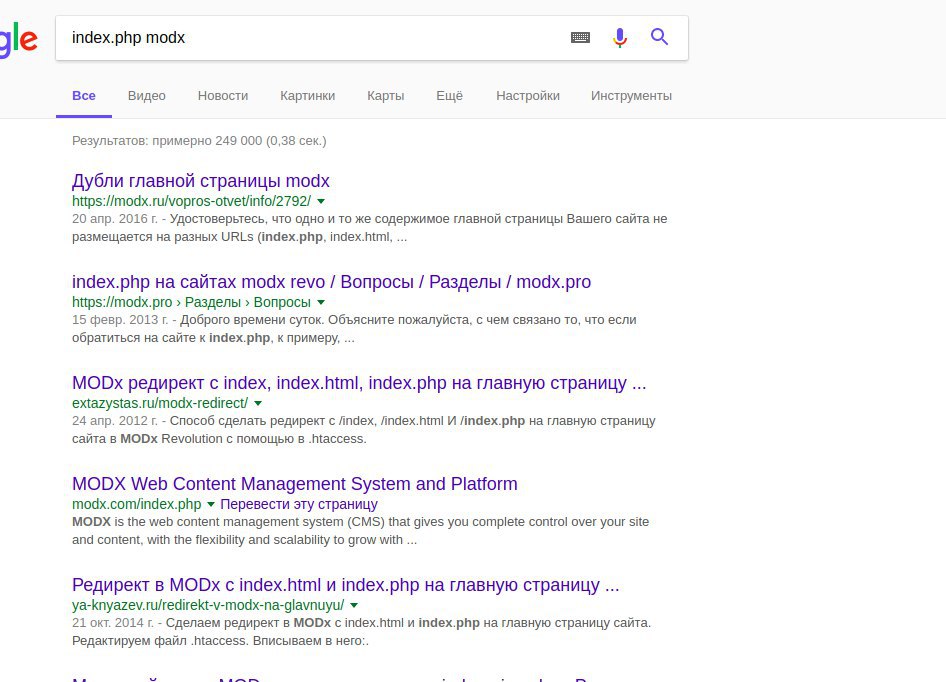This screenshot has width=946, height=682.
Task: Open the on-screen keyboard icon
Action: click(x=580, y=37)
